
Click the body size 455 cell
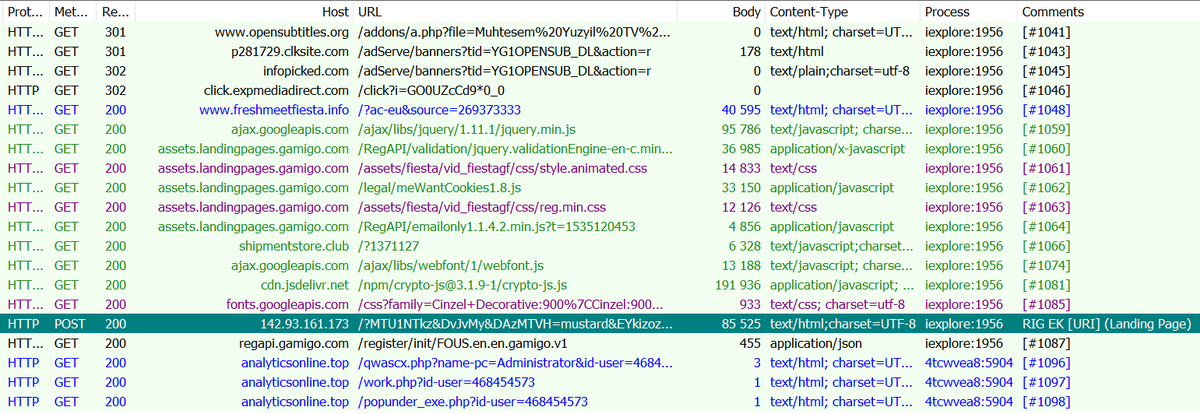(749, 344)
